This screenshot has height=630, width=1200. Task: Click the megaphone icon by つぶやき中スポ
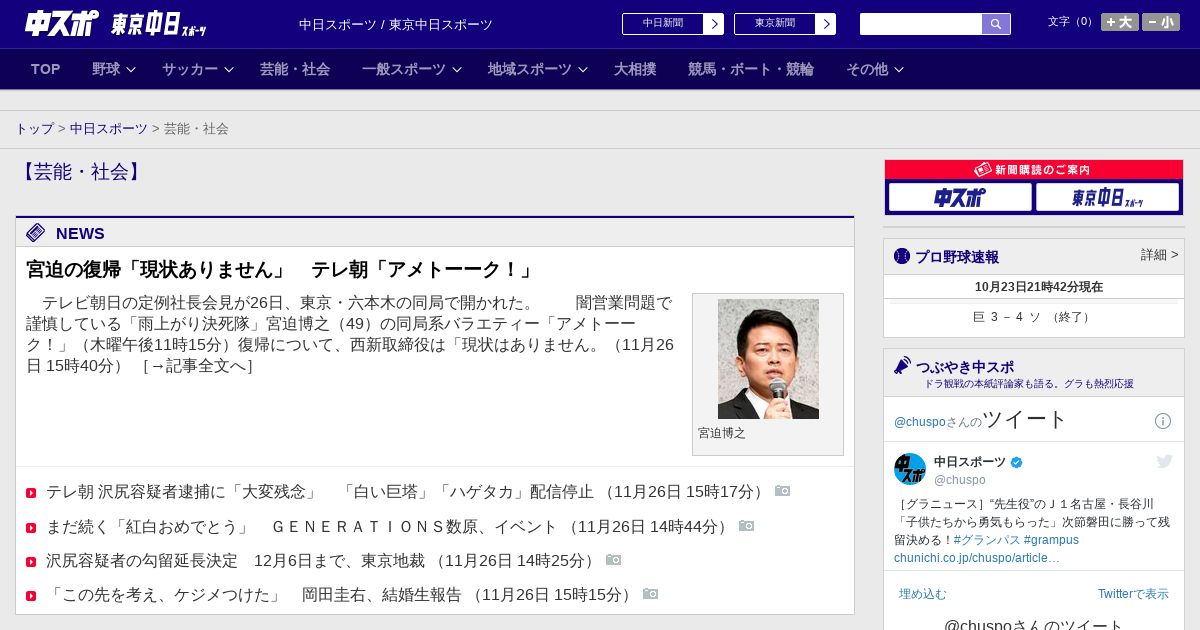903,366
